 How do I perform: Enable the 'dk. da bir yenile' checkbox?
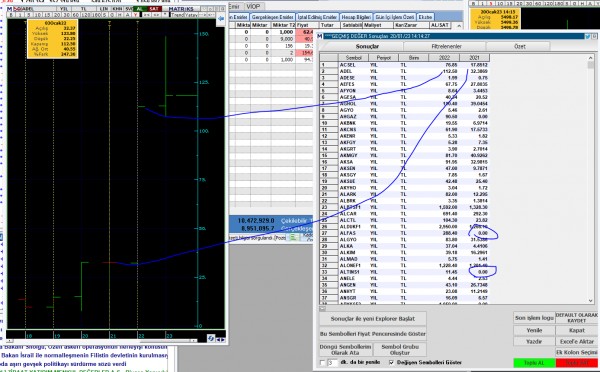323,362
